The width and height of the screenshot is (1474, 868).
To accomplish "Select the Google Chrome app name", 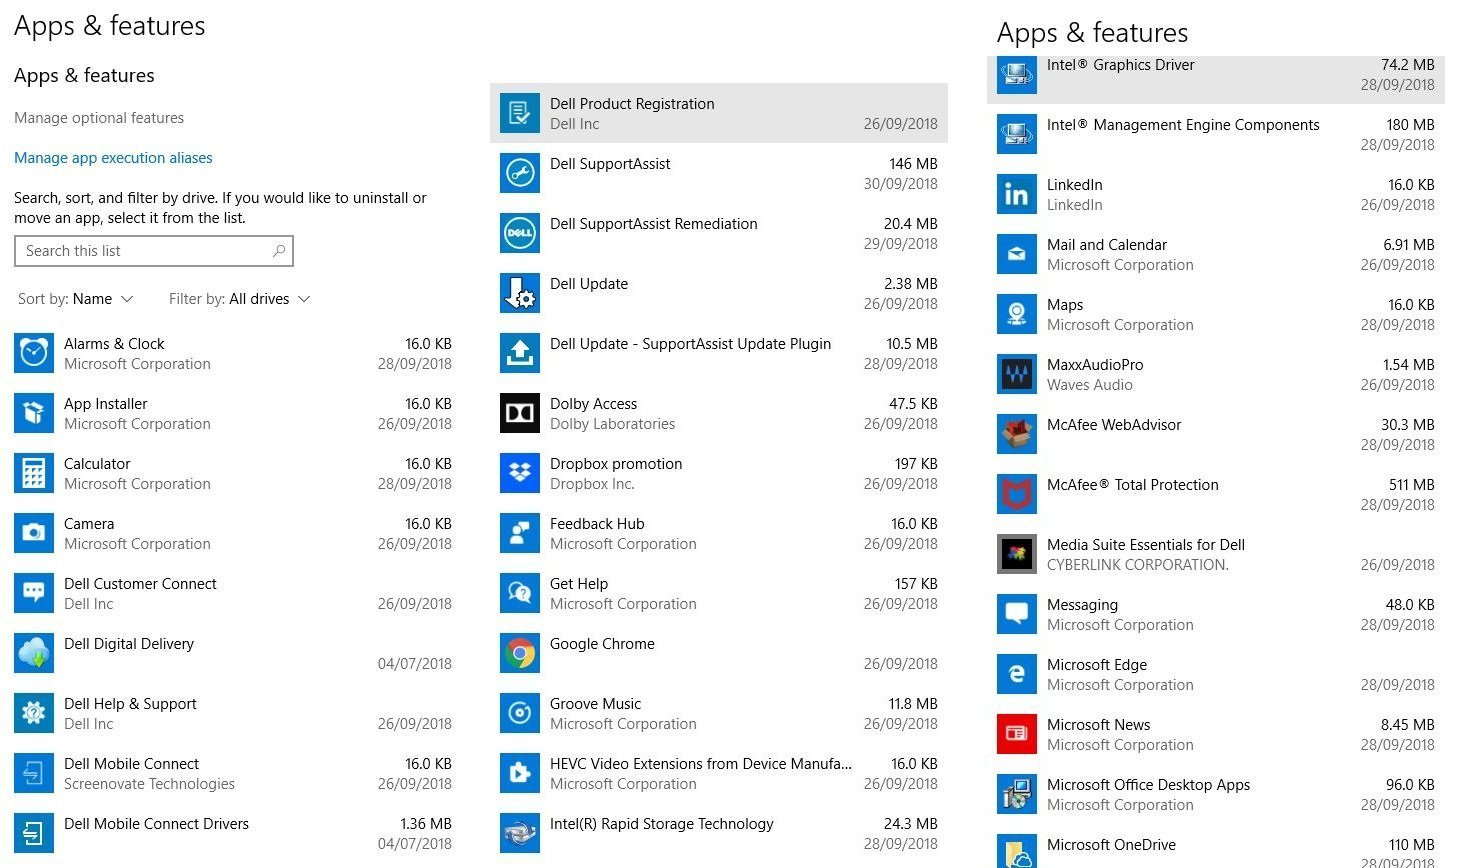I will pos(602,644).
